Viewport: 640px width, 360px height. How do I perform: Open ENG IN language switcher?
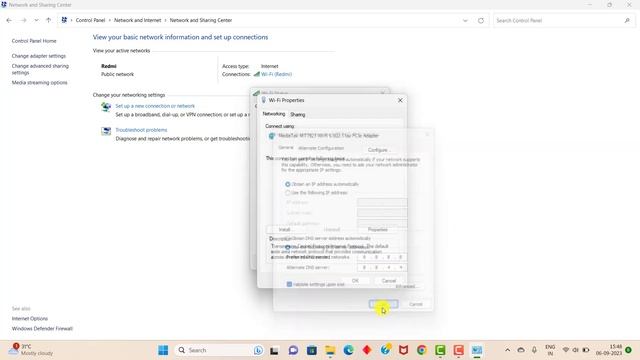click(550, 350)
